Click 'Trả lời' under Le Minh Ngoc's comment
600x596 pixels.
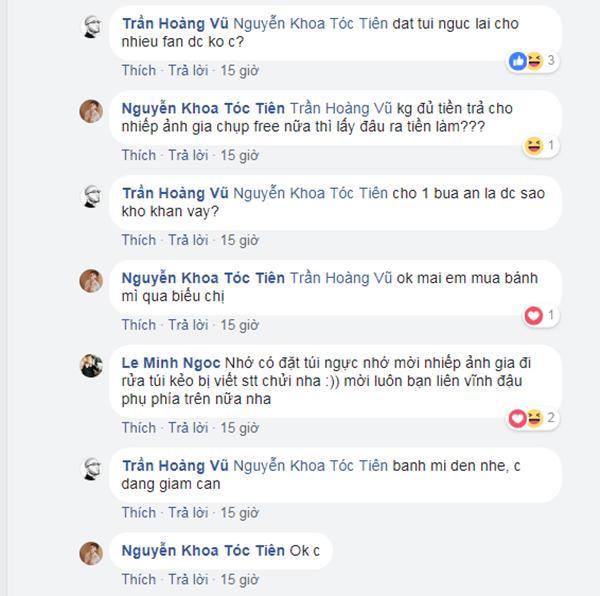click(188, 428)
